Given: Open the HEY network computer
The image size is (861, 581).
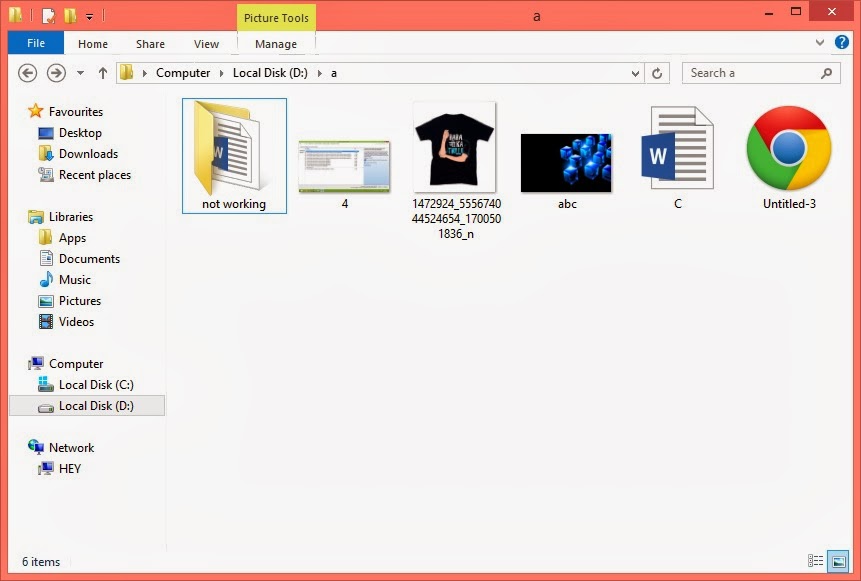Looking at the screenshot, I should [68, 468].
